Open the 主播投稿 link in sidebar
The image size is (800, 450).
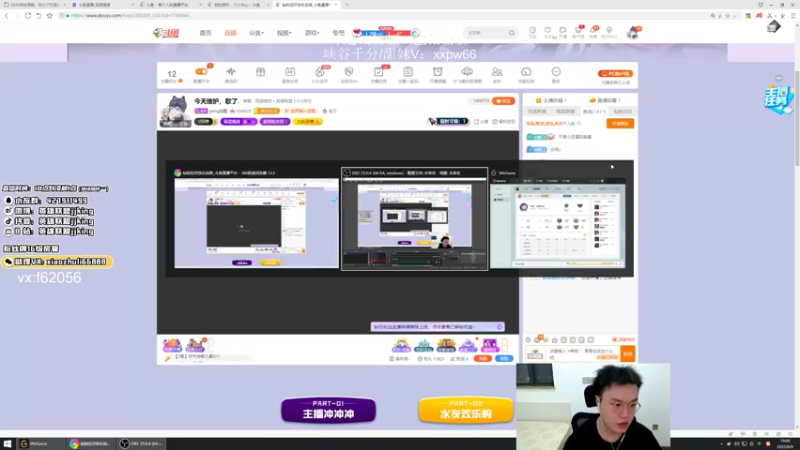pos(551,101)
